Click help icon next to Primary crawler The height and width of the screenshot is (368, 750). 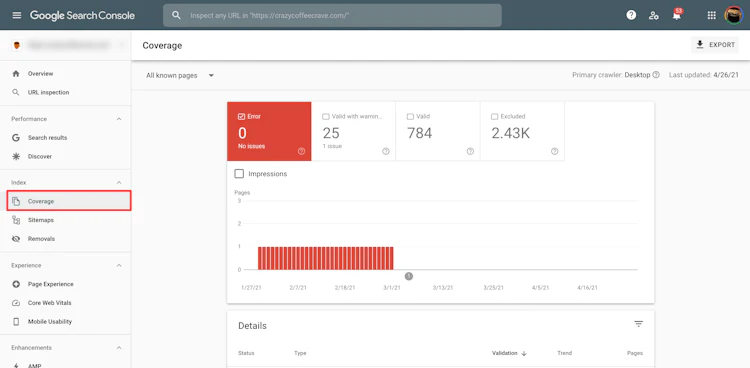(656, 75)
